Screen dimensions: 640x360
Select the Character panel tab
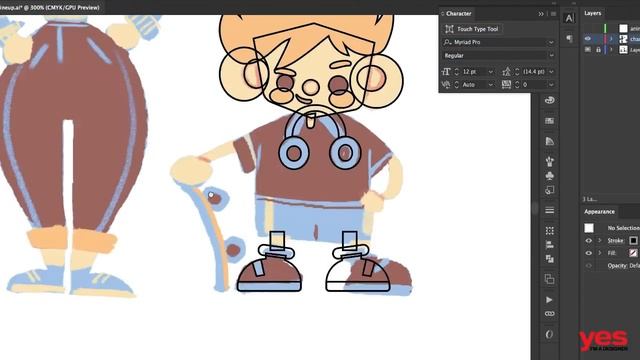tap(458, 14)
